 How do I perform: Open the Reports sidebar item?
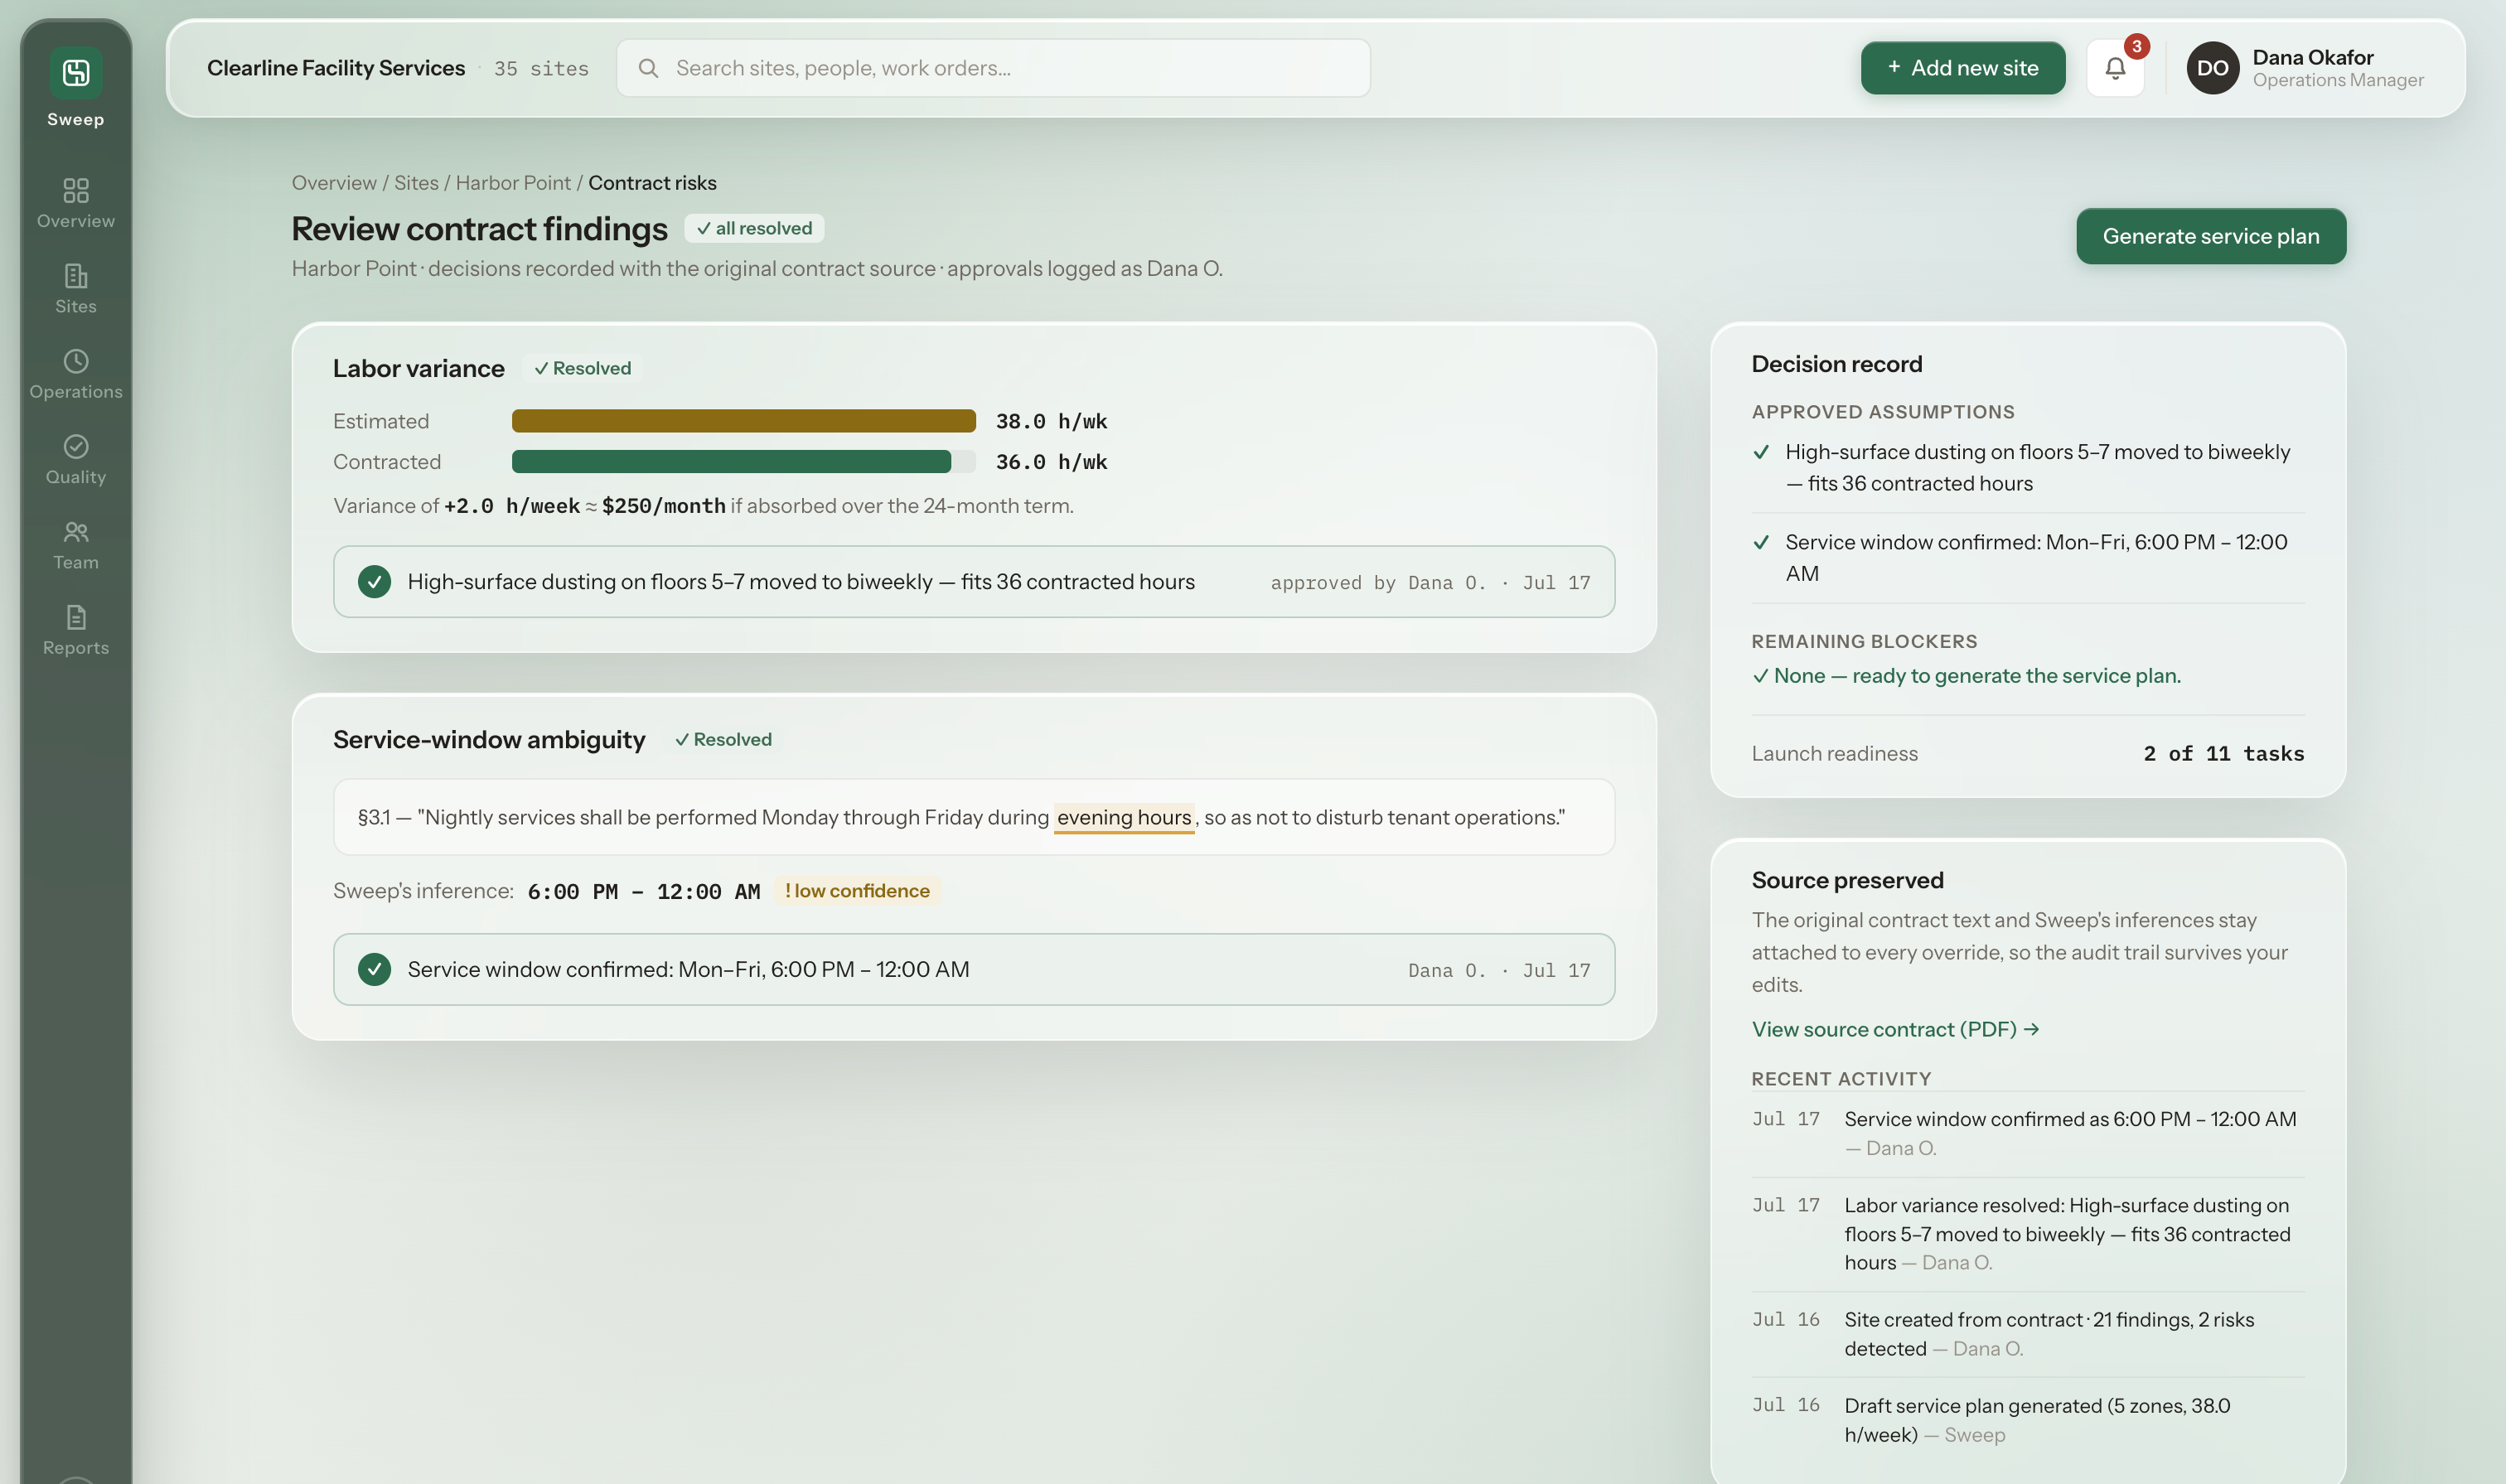(x=76, y=630)
